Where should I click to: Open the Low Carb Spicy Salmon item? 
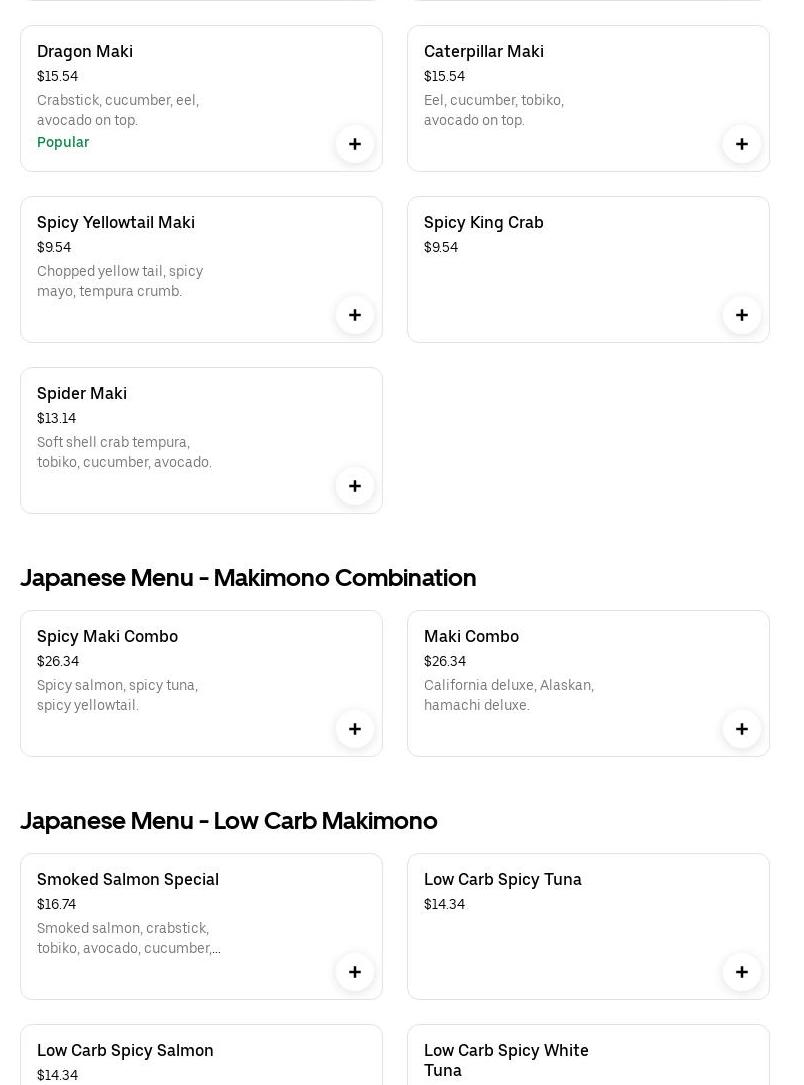[125, 1050]
